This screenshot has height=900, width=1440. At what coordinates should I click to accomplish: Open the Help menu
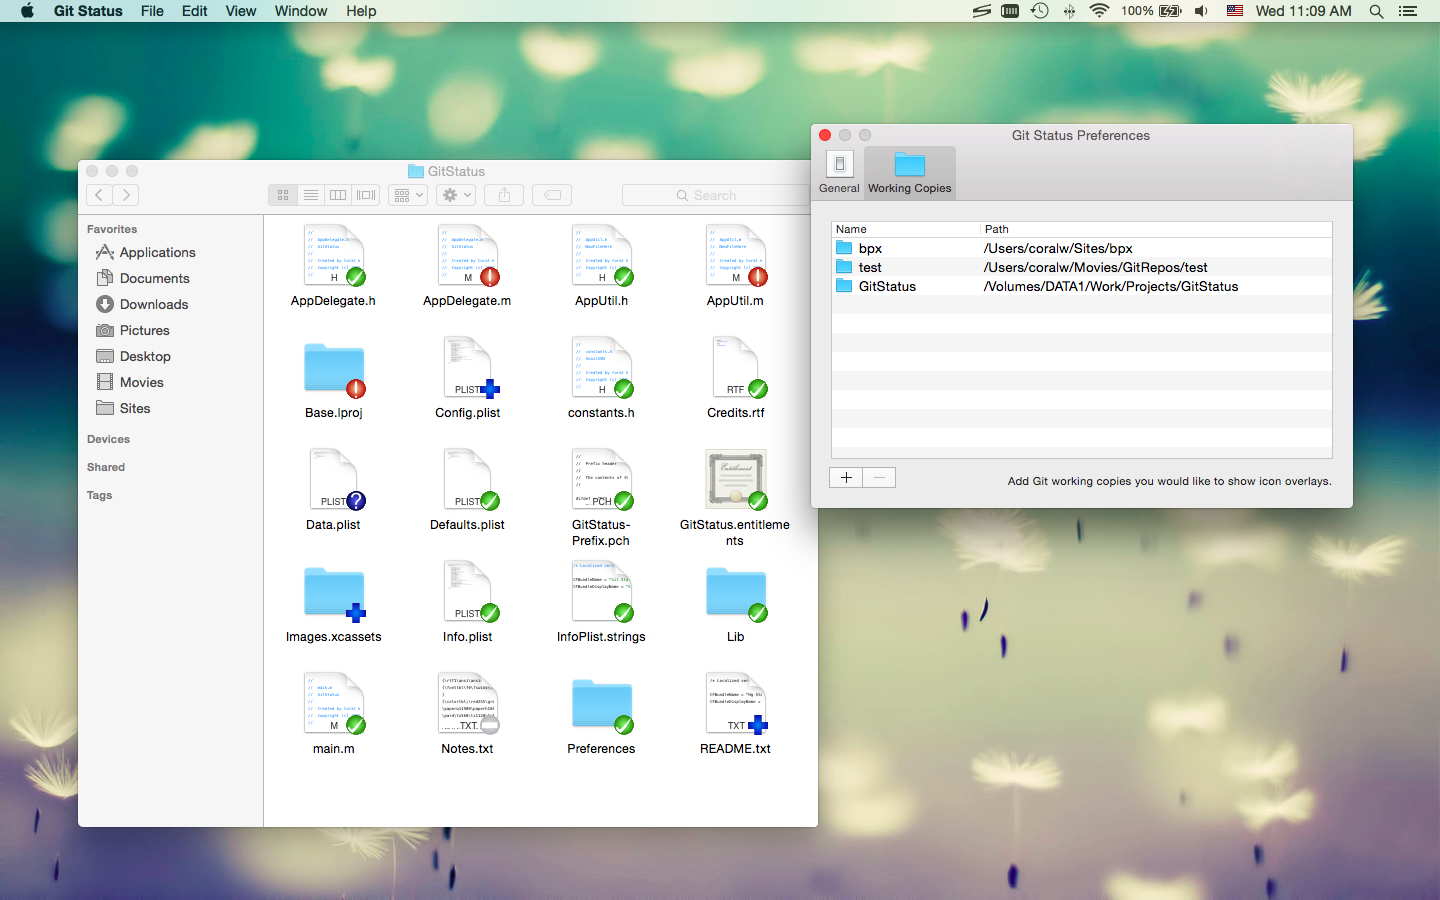point(361,11)
